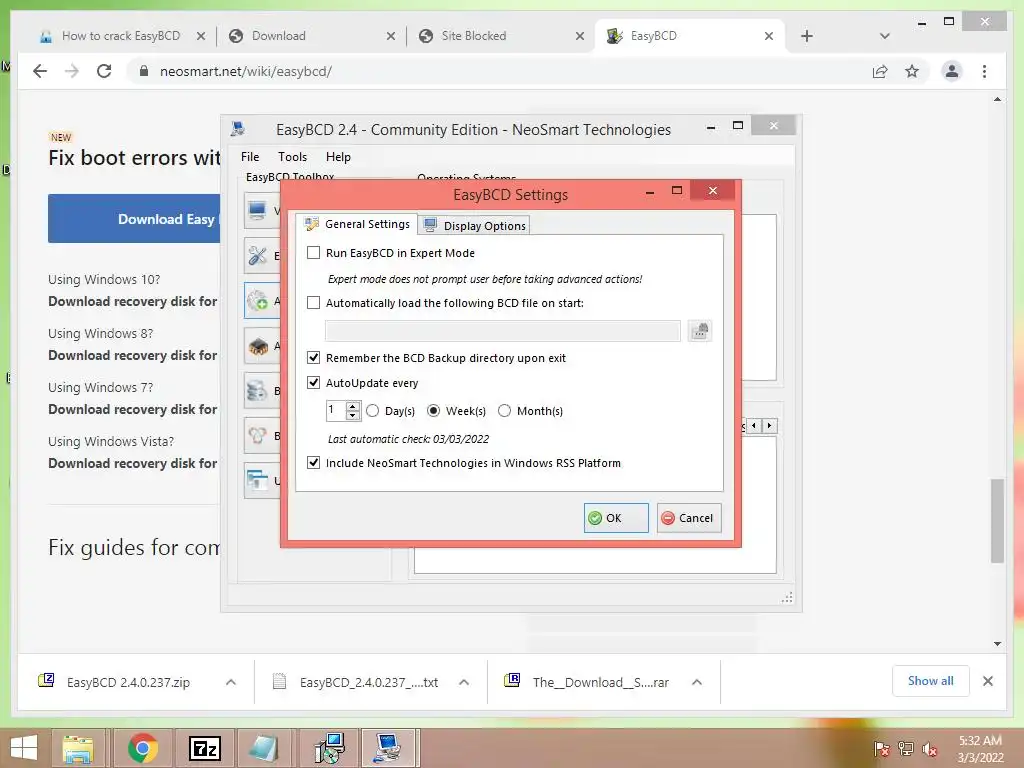This screenshot has width=1024, height=768.
Task: Check Run EasyBCD in Expert Mode
Action: coord(313,253)
